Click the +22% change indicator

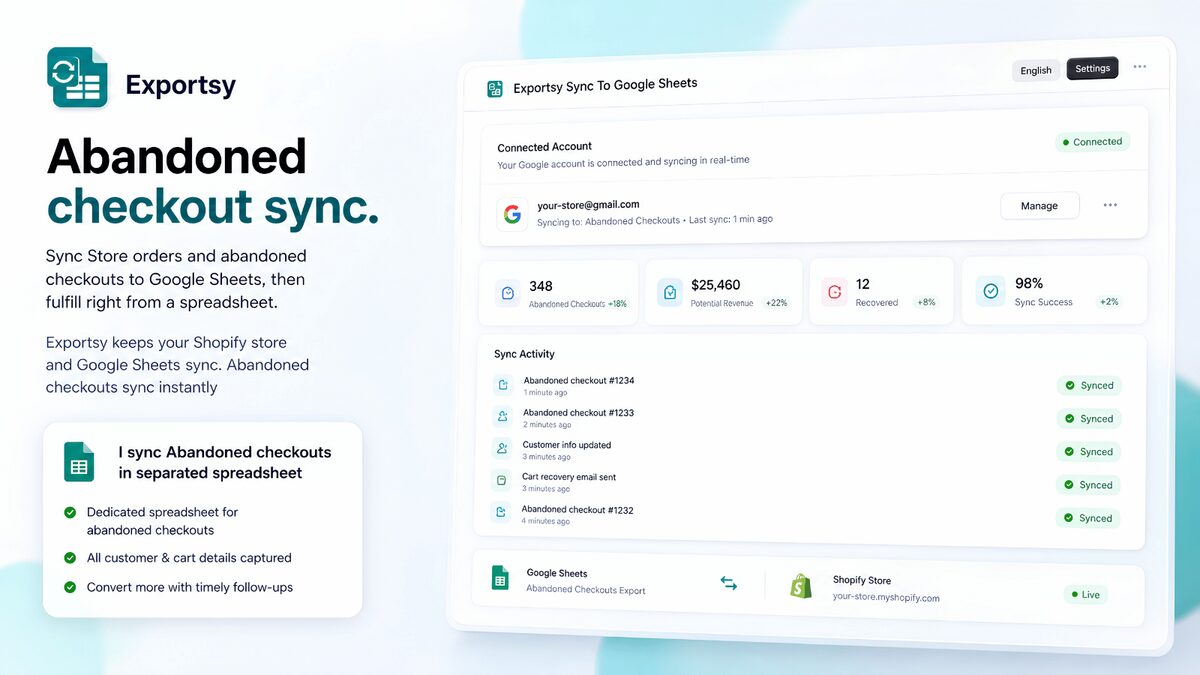(776, 303)
